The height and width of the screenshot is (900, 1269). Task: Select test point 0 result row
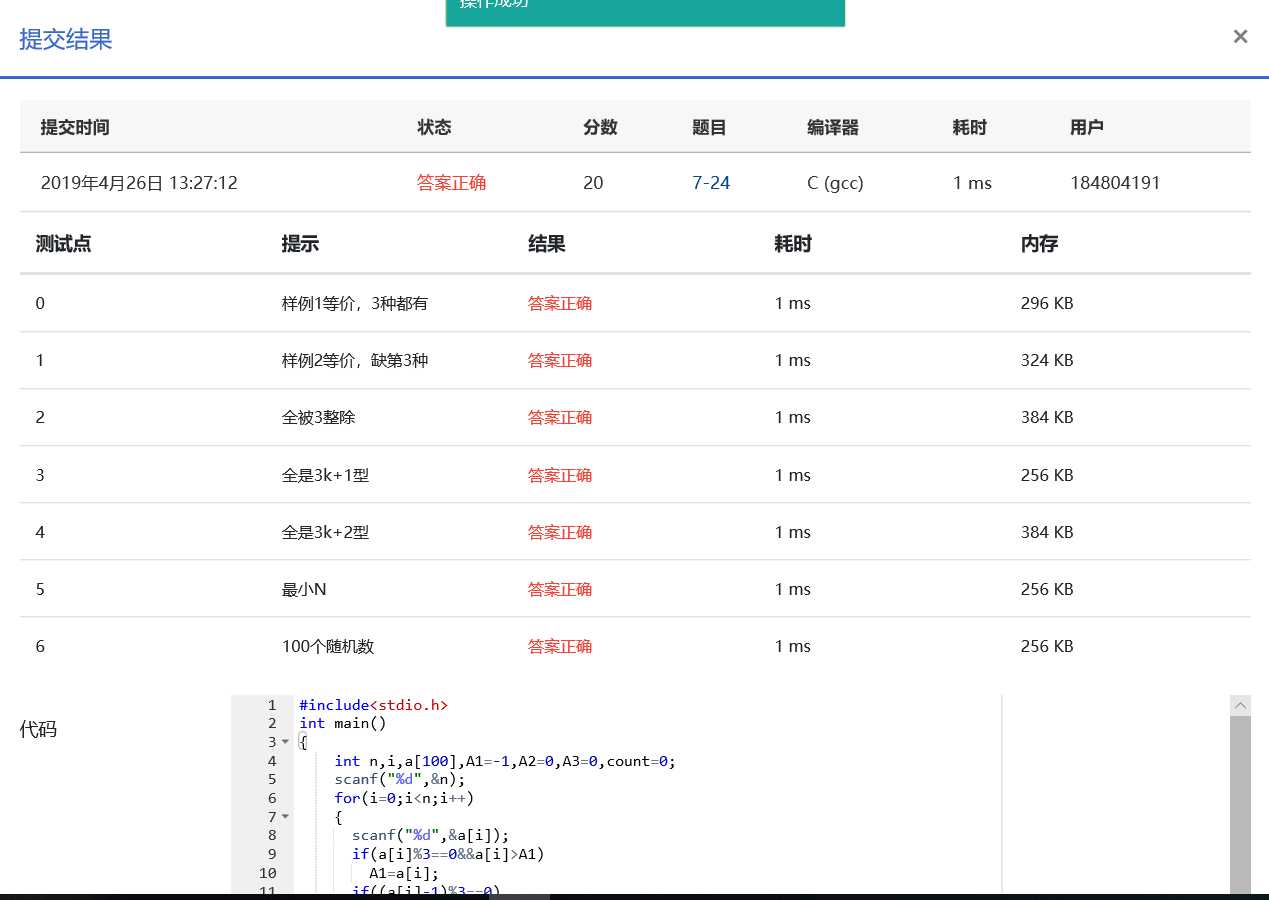coord(560,303)
